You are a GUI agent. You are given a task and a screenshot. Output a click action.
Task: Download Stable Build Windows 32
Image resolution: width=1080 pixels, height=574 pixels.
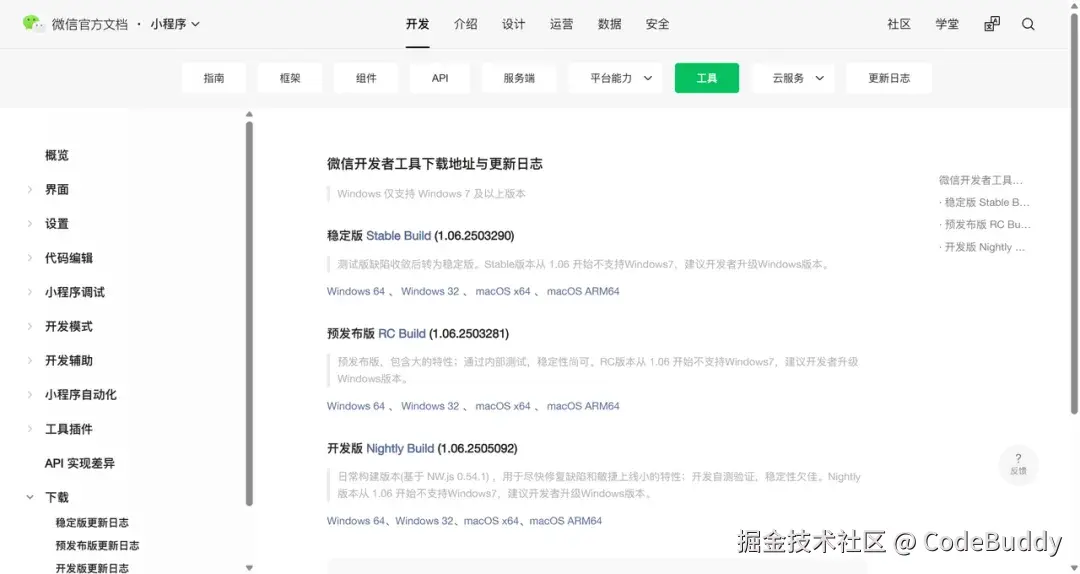click(430, 291)
